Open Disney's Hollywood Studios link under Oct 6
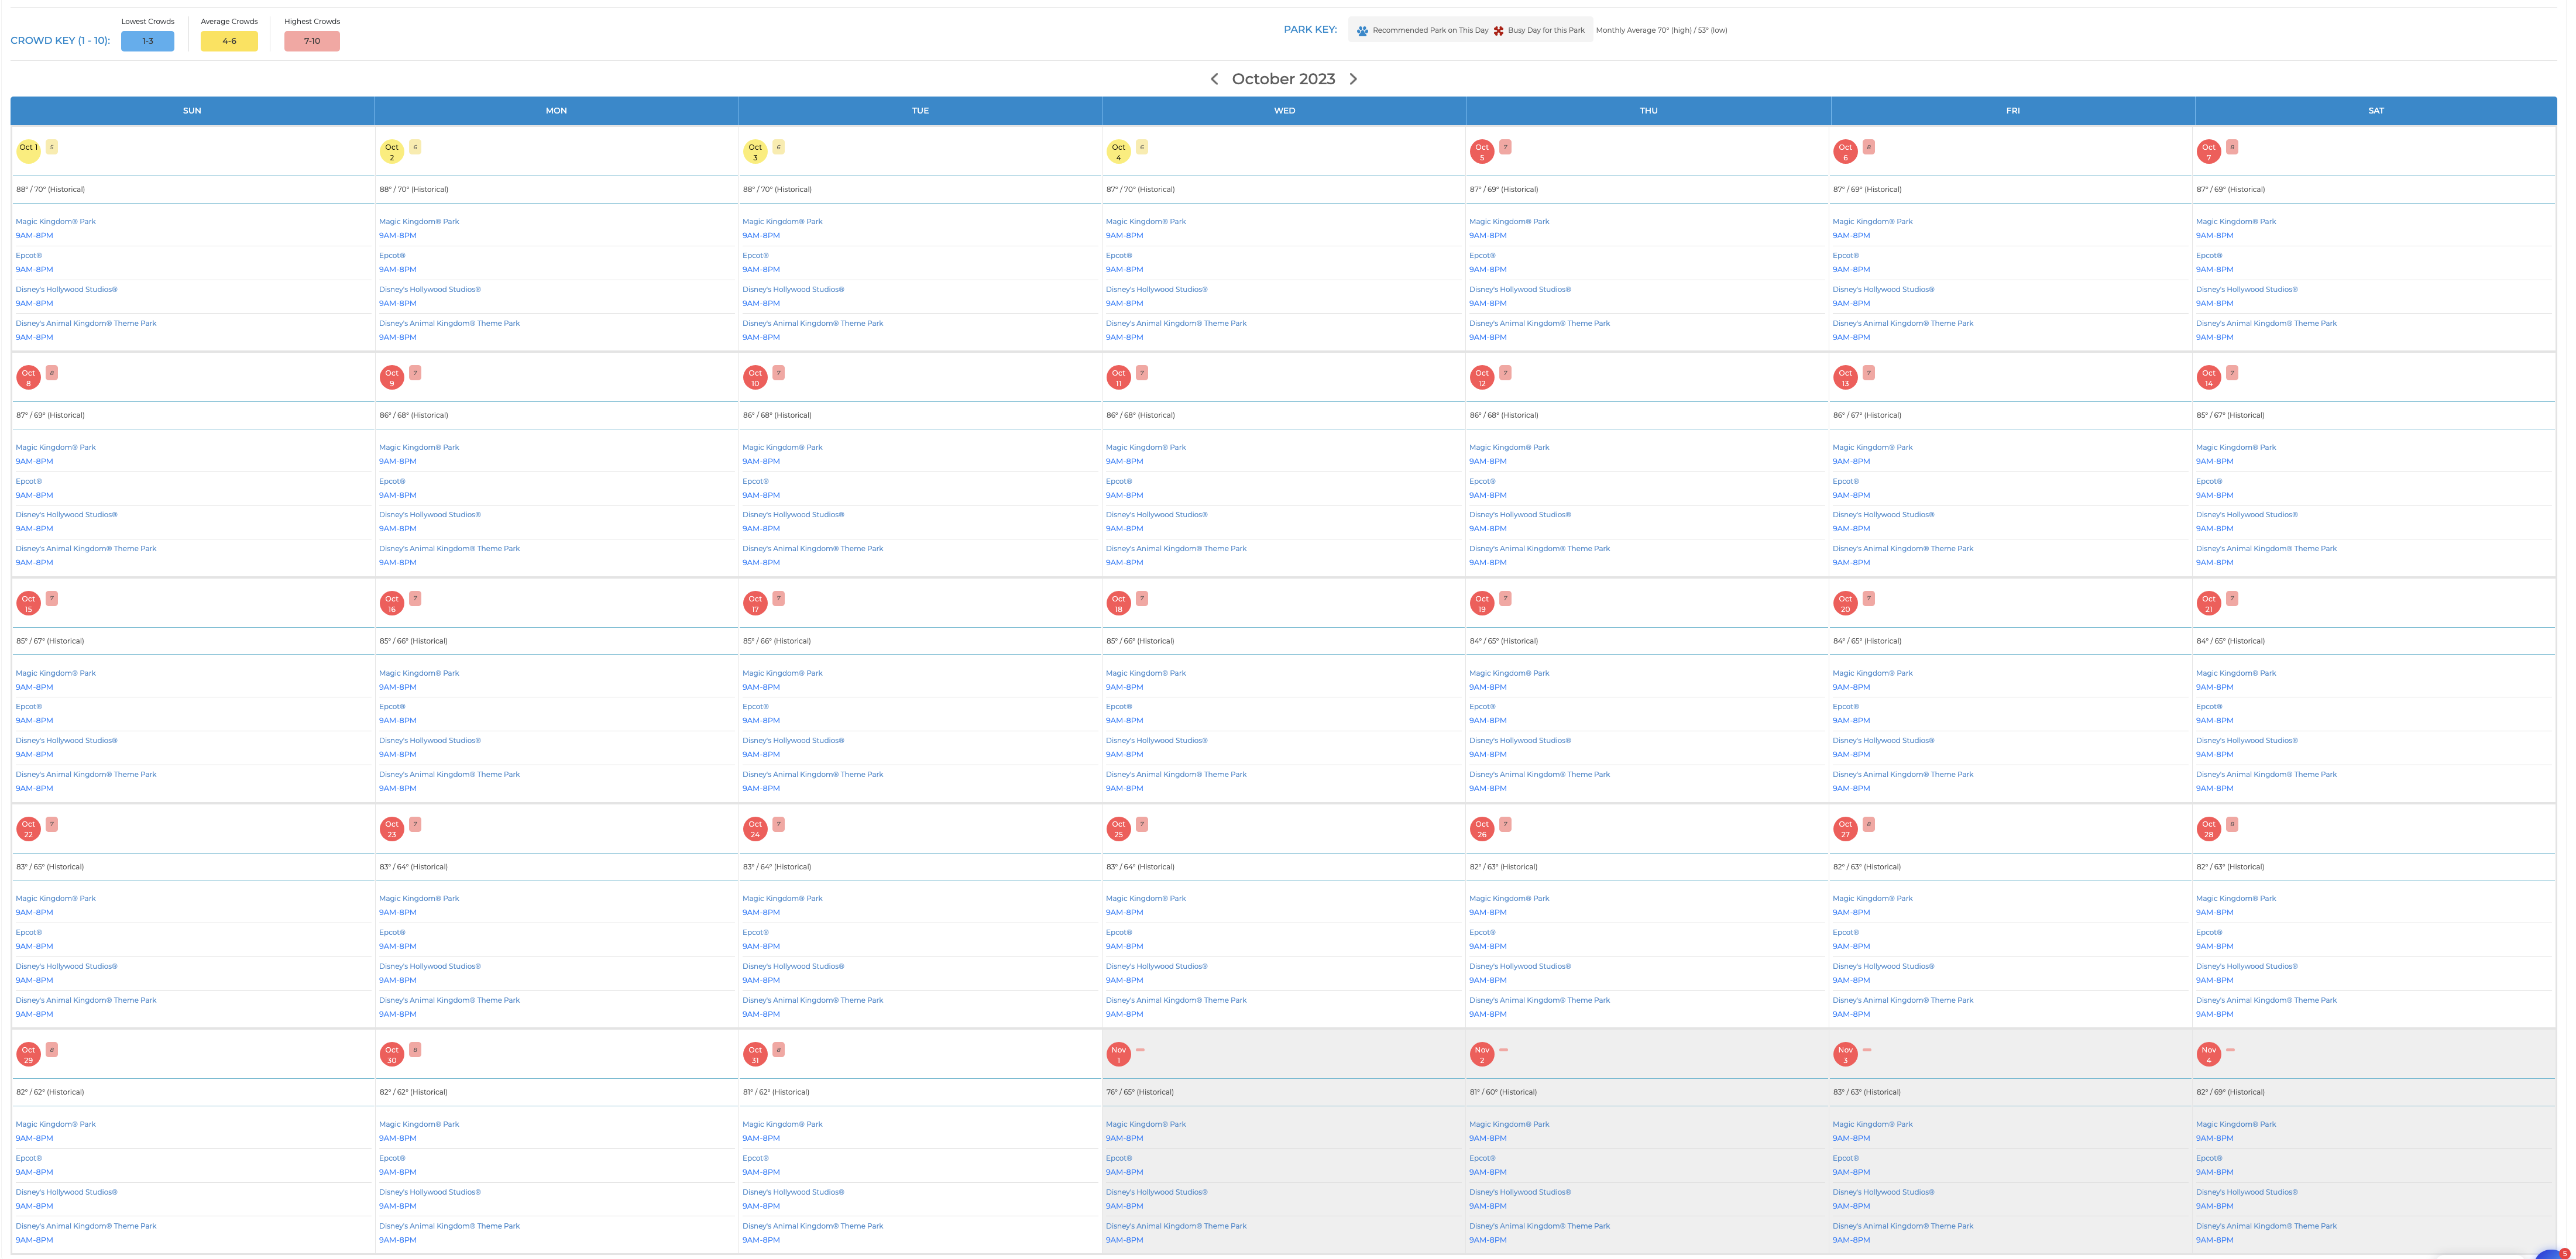 1883,290
